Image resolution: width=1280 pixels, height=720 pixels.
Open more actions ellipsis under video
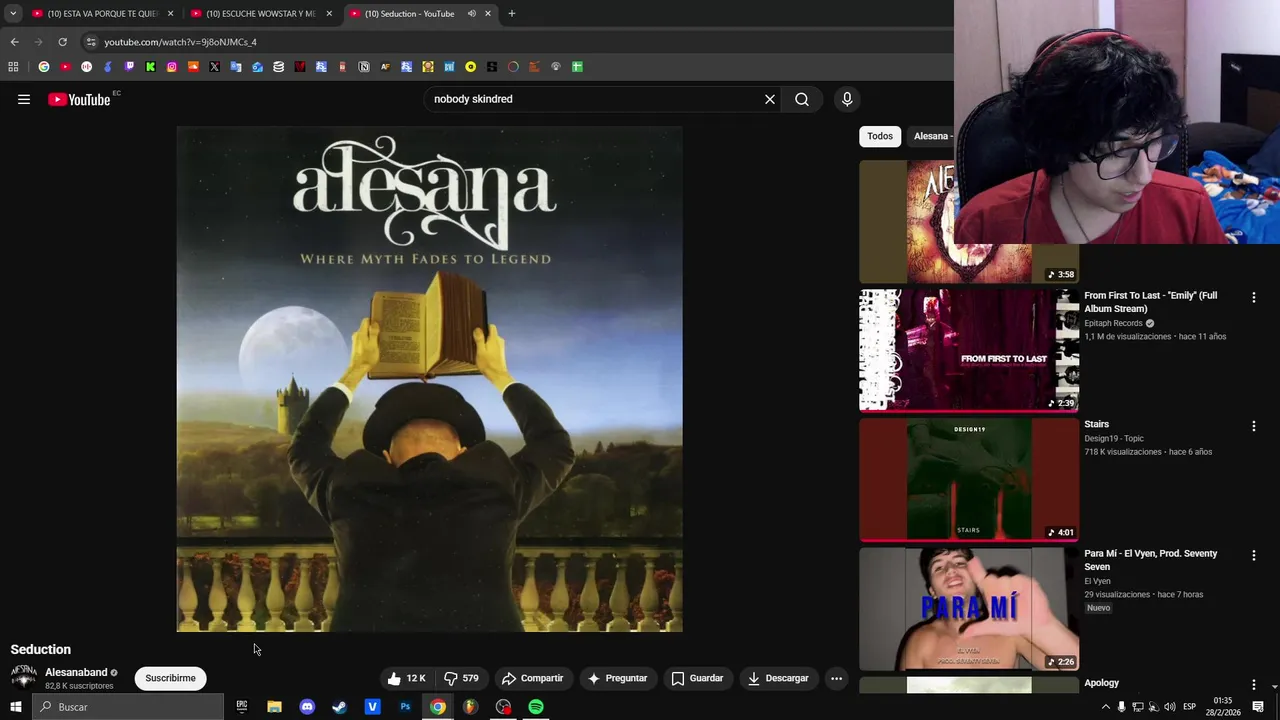pos(837,678)
